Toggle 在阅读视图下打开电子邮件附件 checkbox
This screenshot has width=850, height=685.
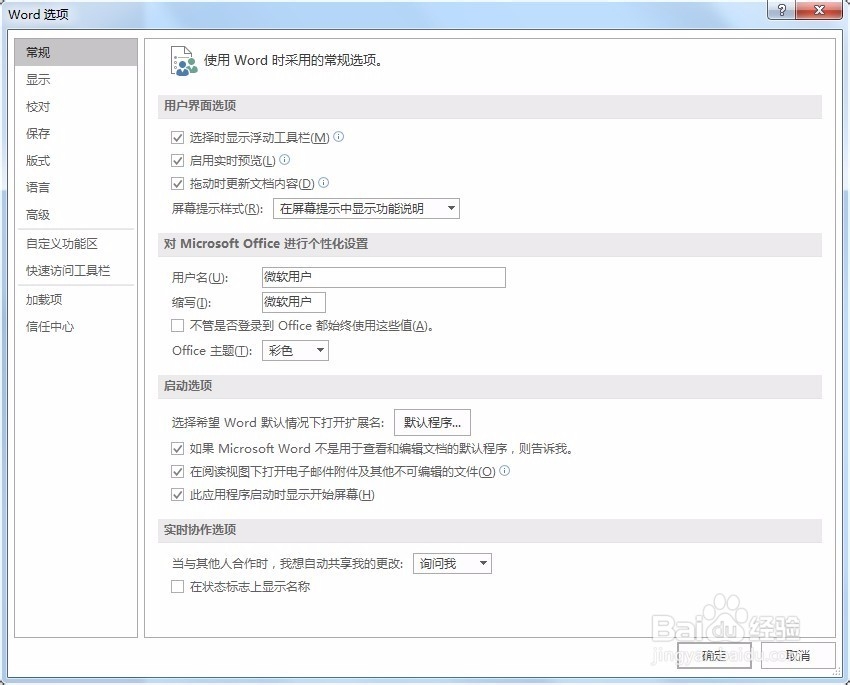177,471
